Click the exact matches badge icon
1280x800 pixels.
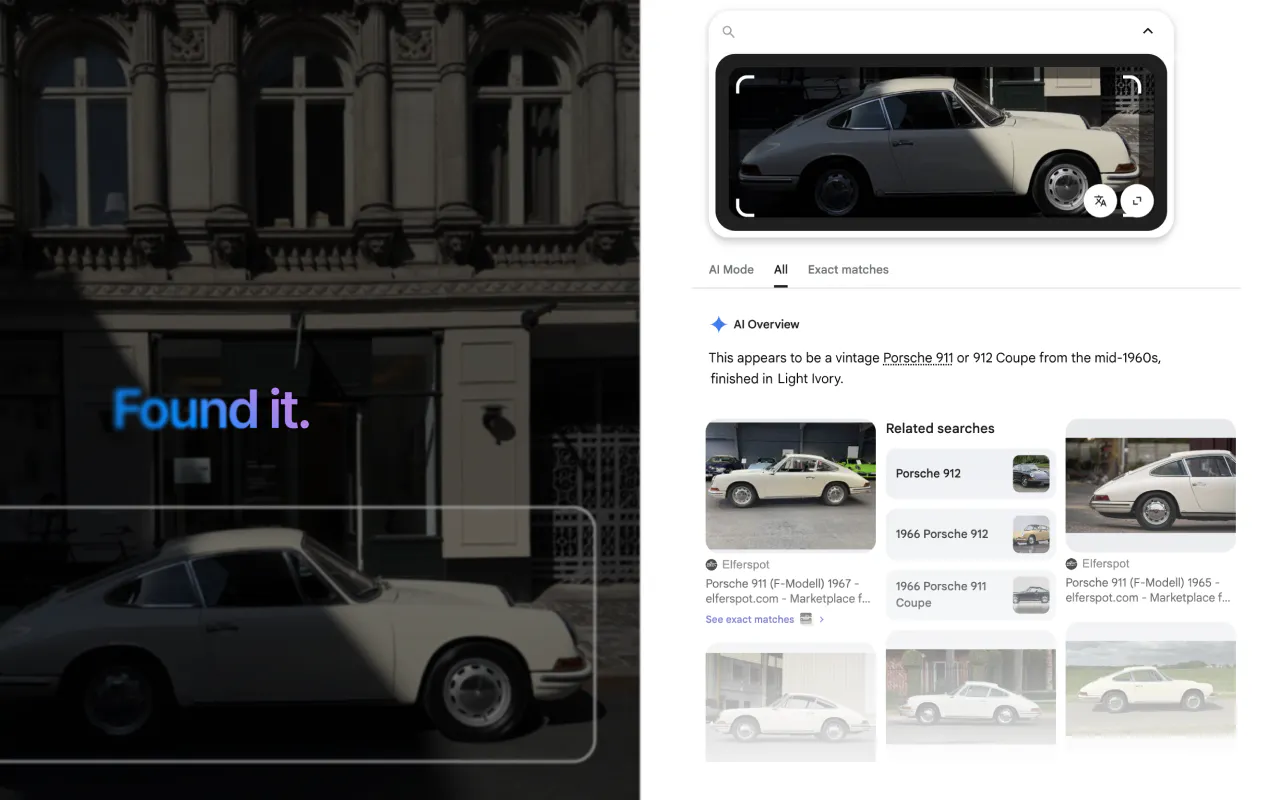[x=806, y=620]
